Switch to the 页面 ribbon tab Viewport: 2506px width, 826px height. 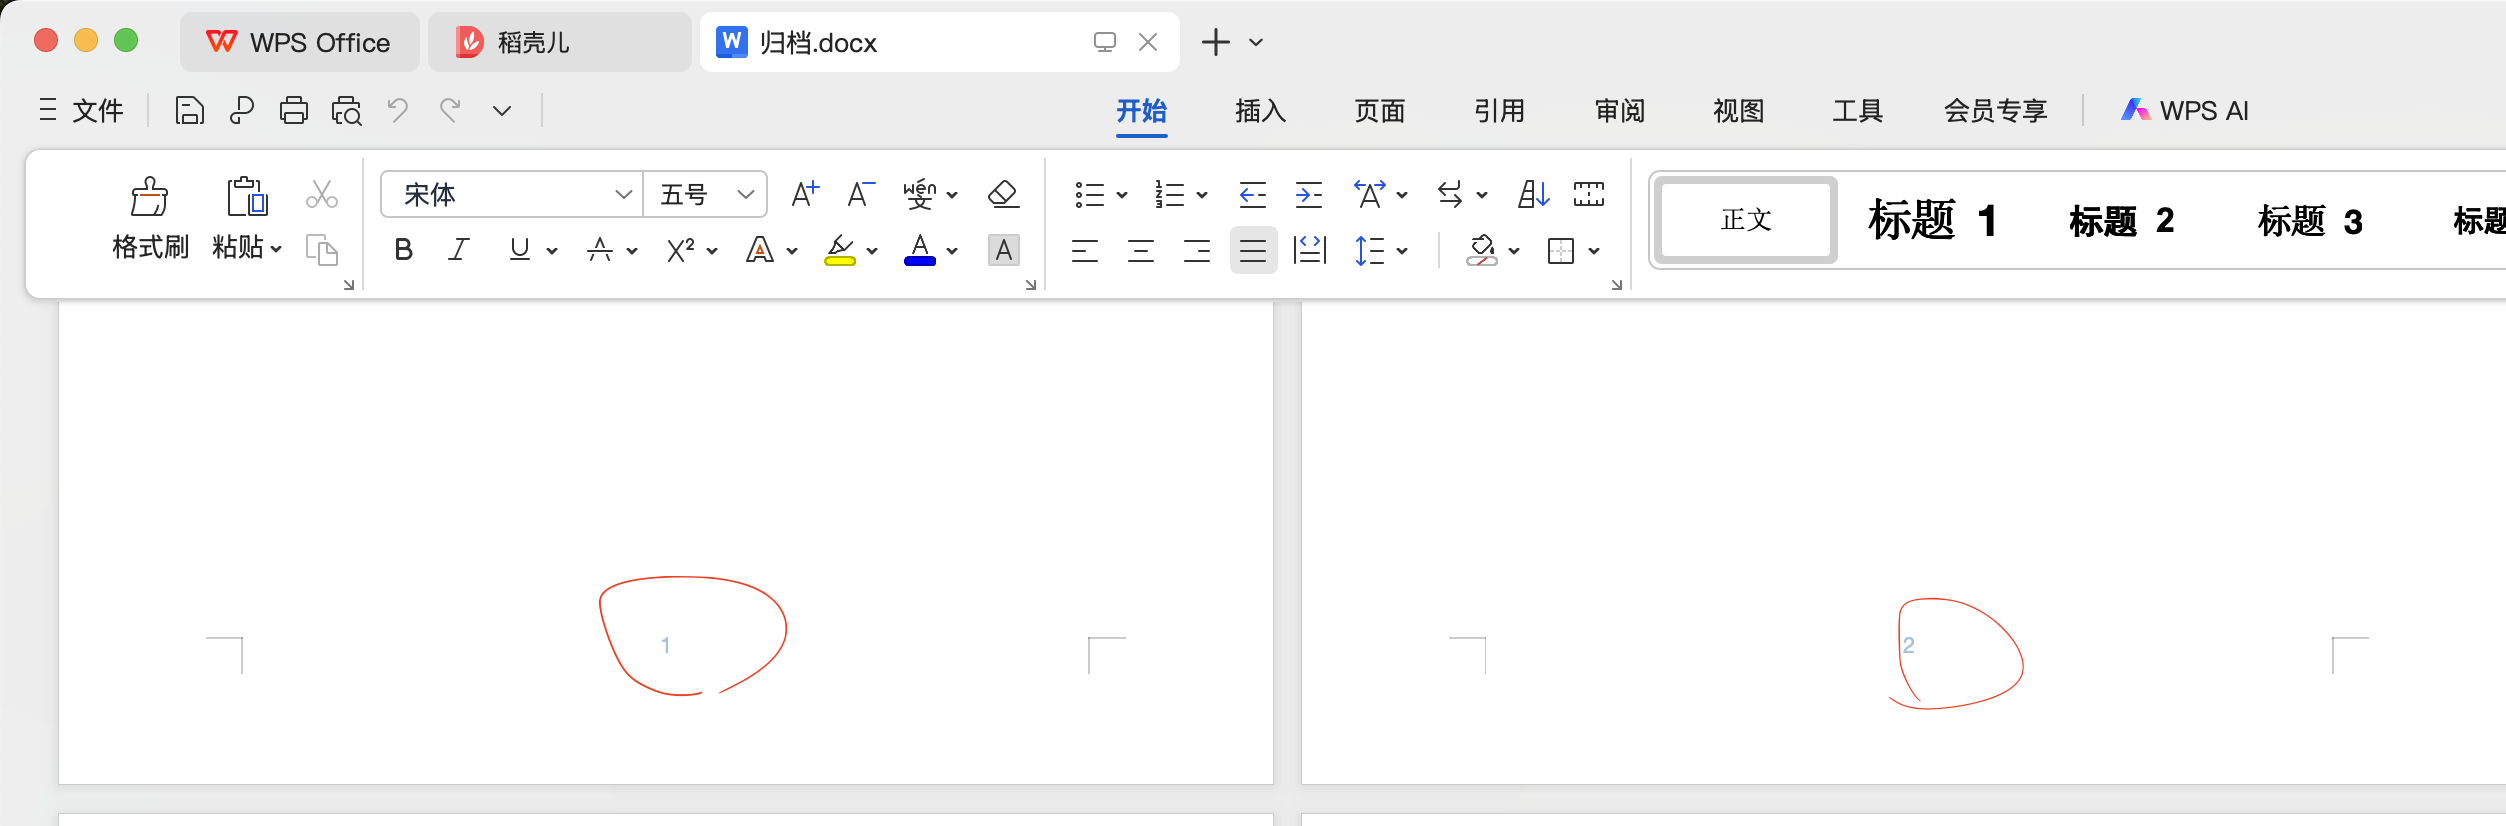coord(1380,110)
